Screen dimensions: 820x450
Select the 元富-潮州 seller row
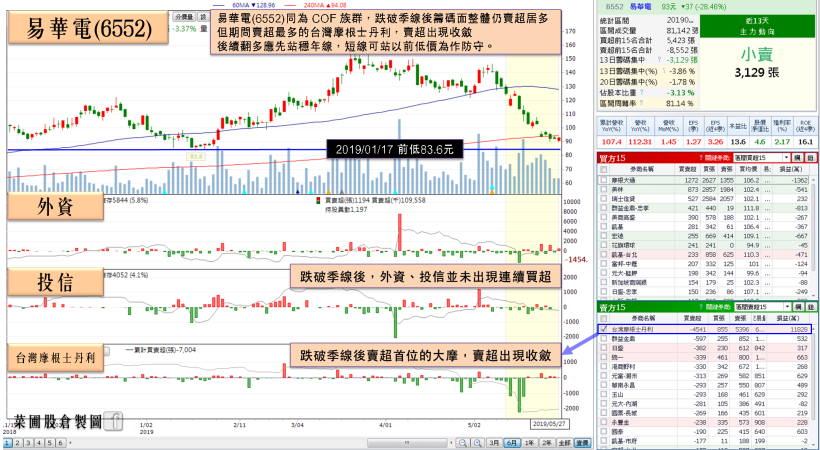click(x=704, y=376)
